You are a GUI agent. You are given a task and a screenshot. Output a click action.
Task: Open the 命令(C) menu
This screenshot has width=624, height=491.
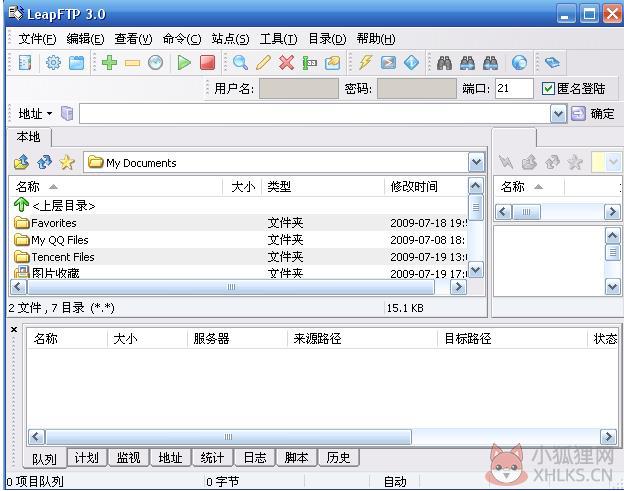(182, 39)
